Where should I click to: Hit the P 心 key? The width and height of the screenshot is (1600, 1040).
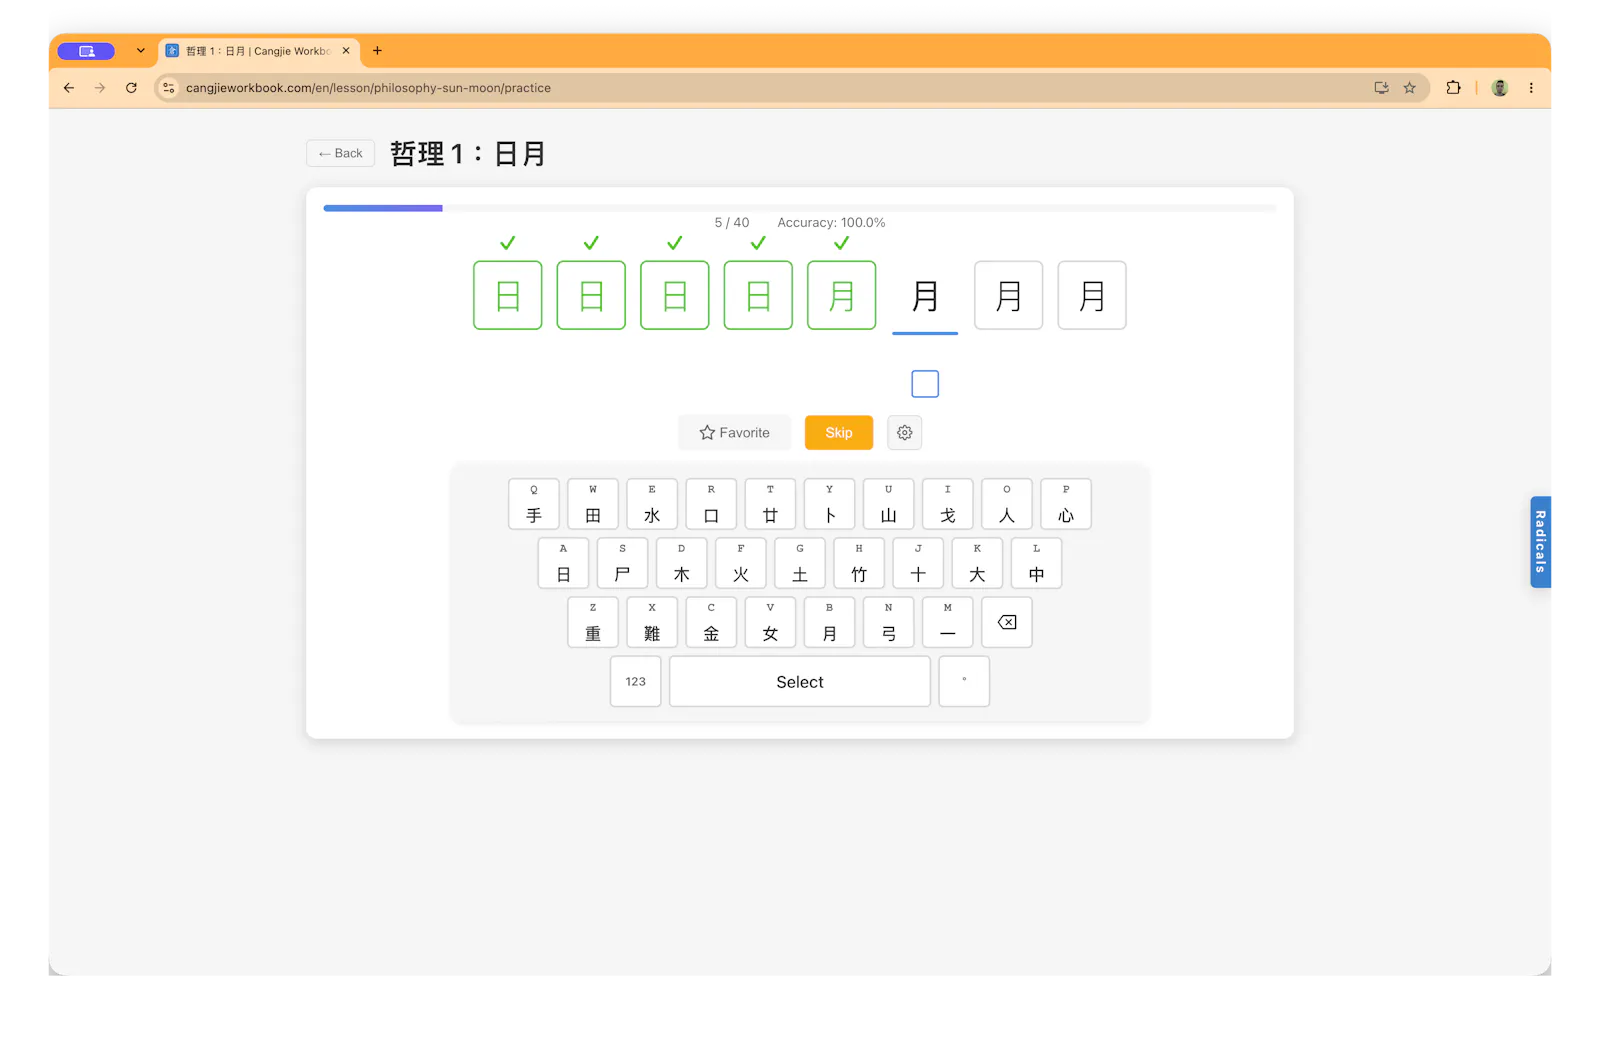[x=1066, y=504]
